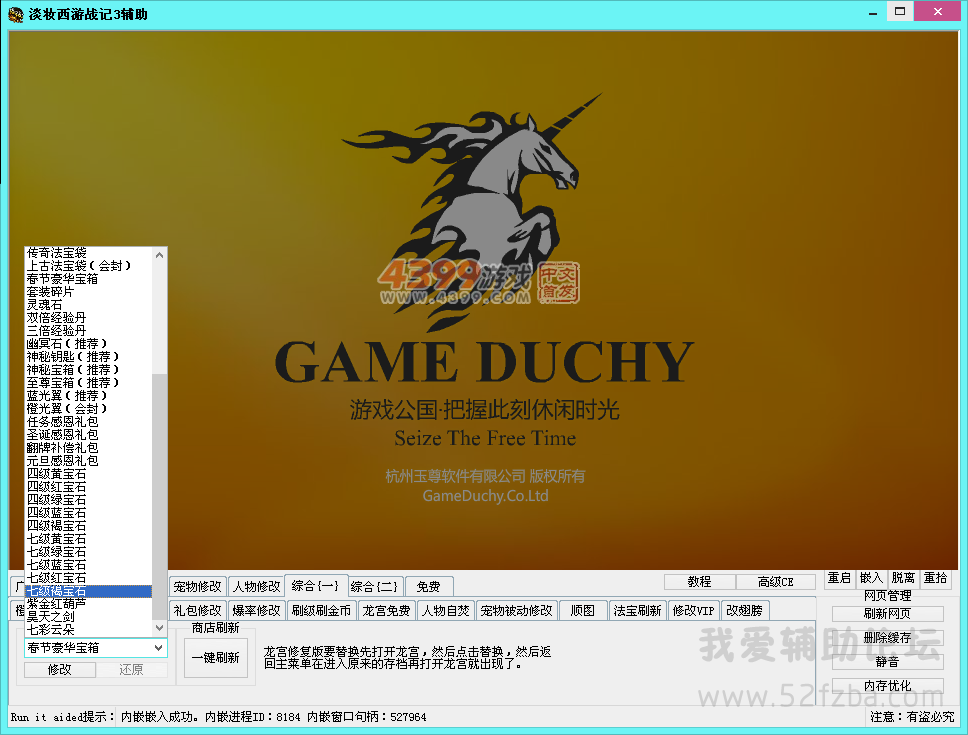Click the 删除缓存 button

click(x=888, y=637)
